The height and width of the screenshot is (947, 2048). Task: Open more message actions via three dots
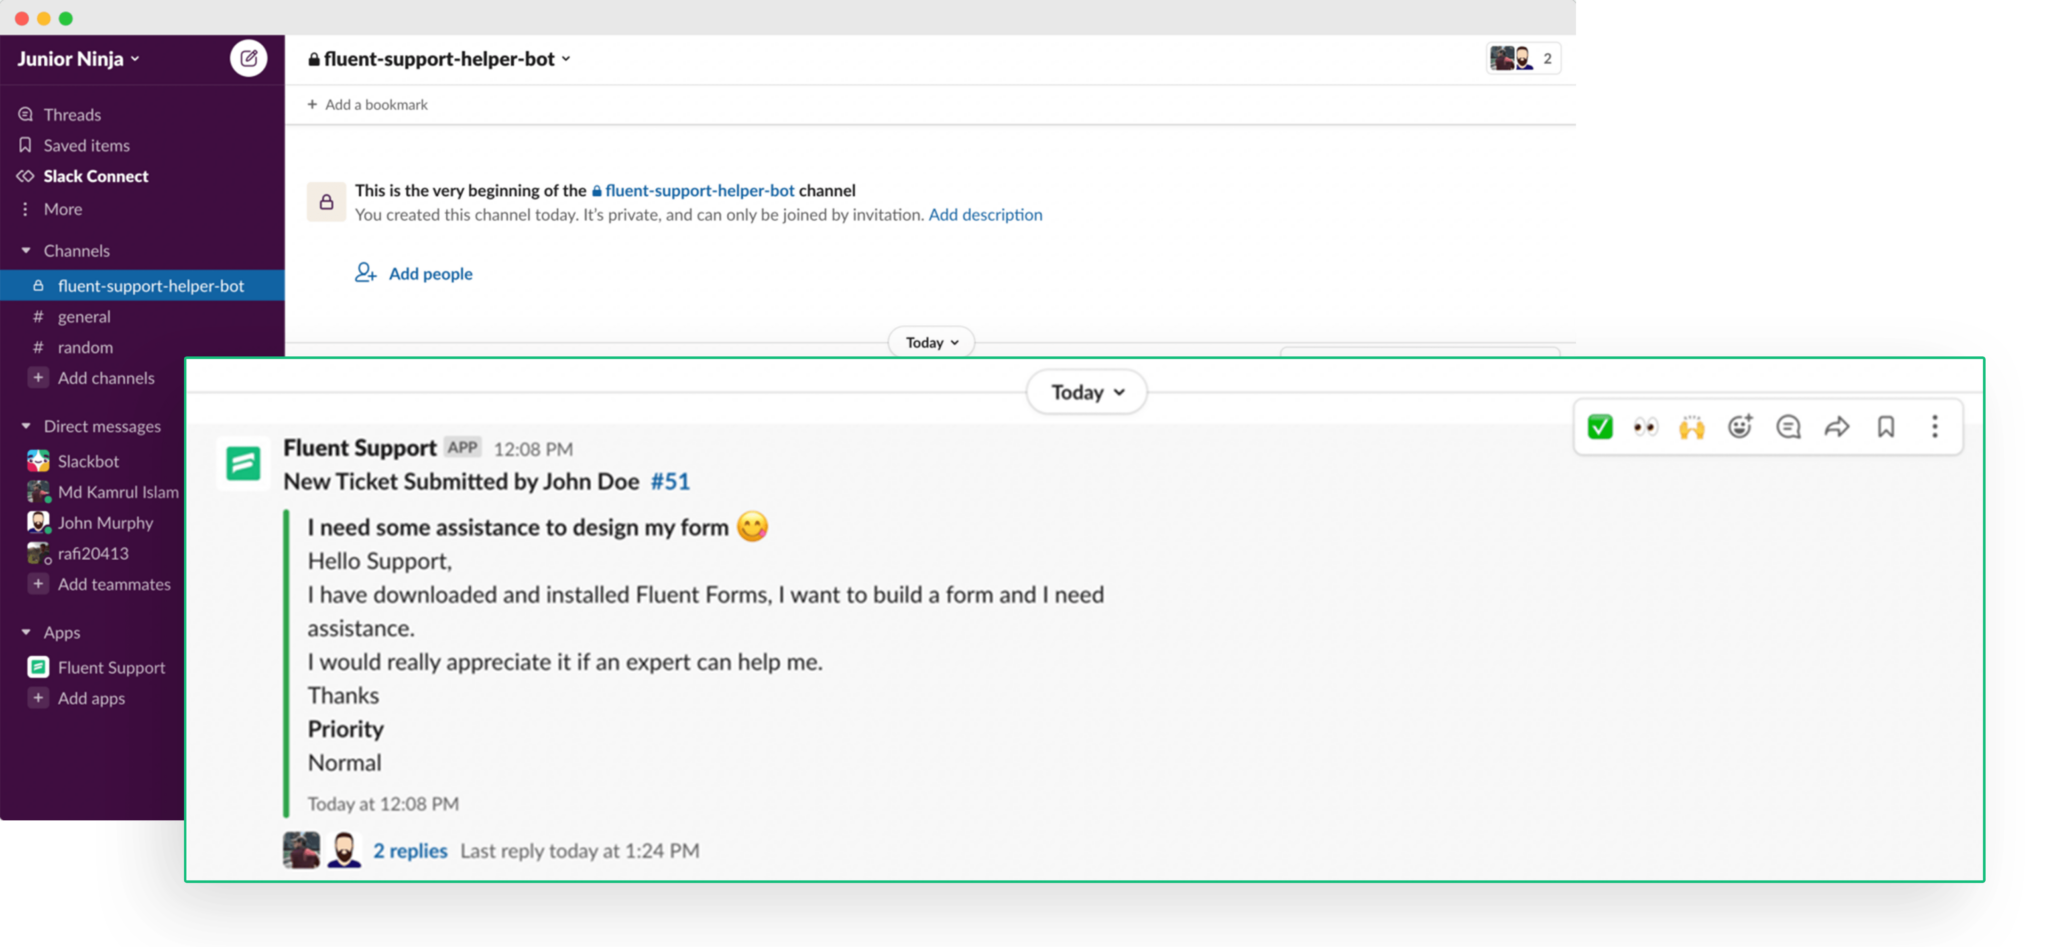click(1934, 426)
